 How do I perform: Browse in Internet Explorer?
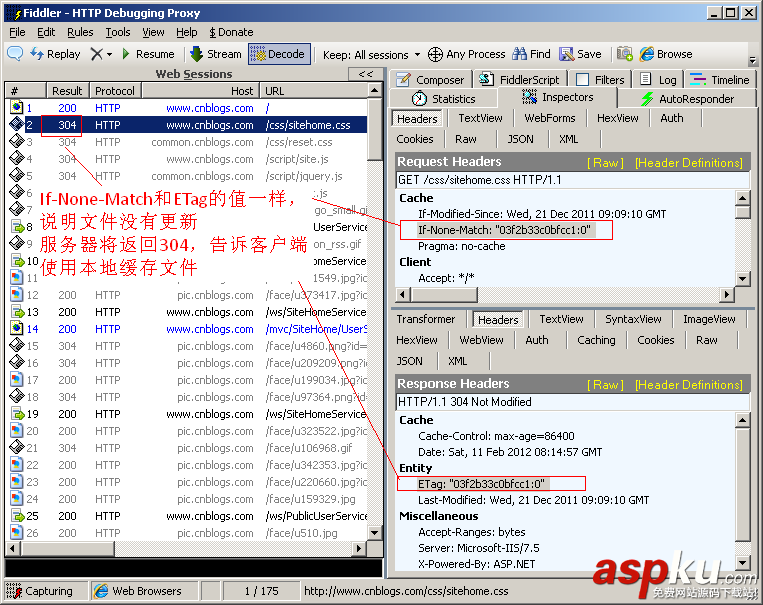click(x=666, y=54)
